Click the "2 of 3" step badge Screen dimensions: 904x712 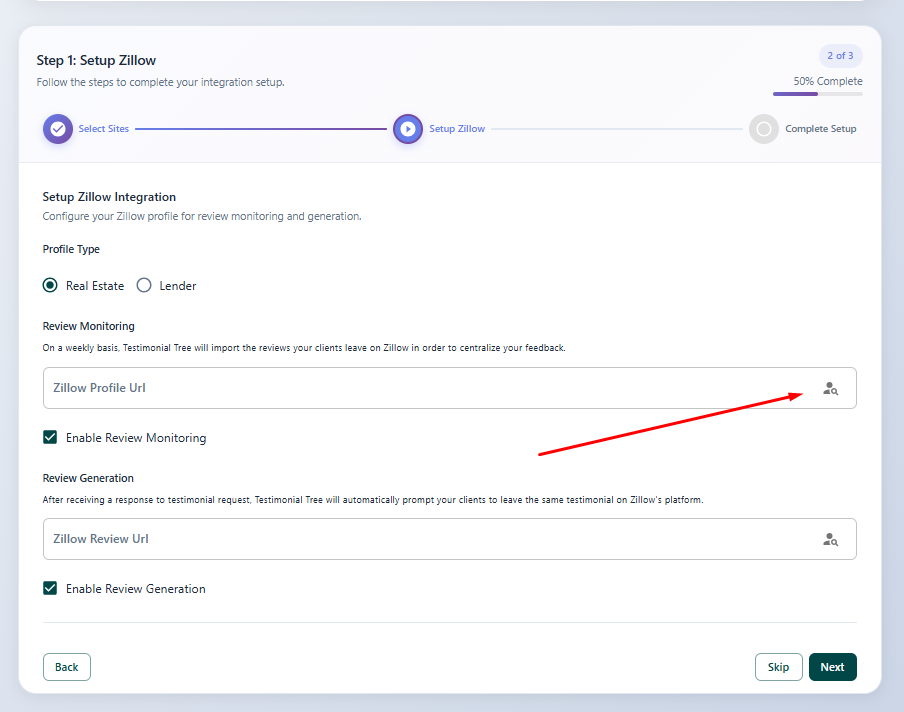click(841, 56)
